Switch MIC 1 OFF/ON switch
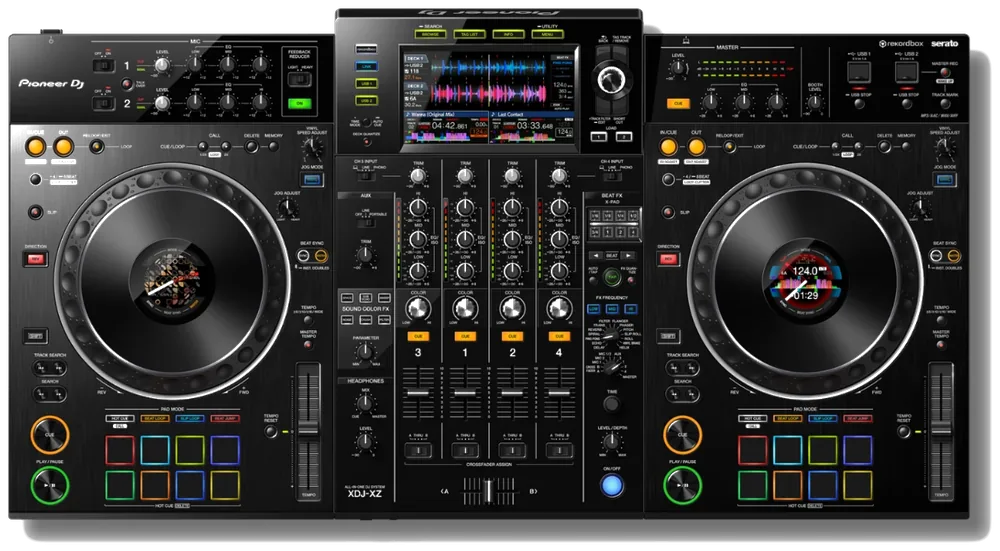The image size is (1000, 551). [x=104, y=65]
